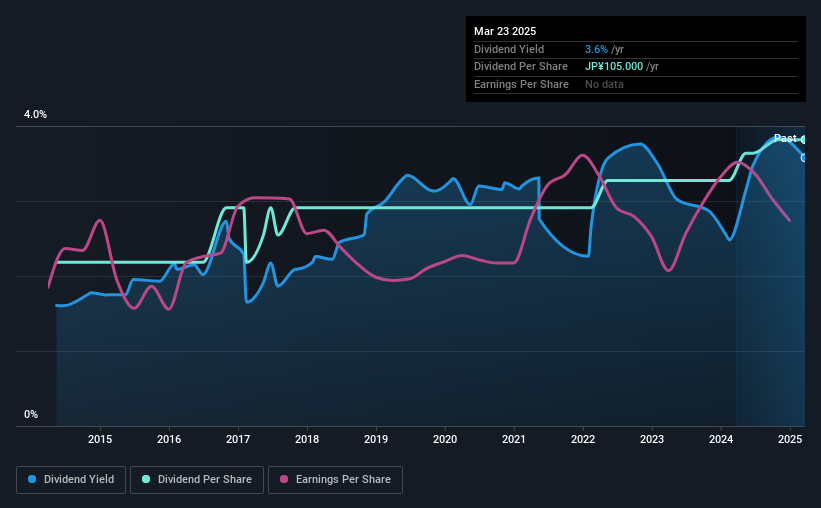This screenshot has width=821, height=508.
Task: Click the Dividend Yield tooltip row label
Action: click(509, 49)
